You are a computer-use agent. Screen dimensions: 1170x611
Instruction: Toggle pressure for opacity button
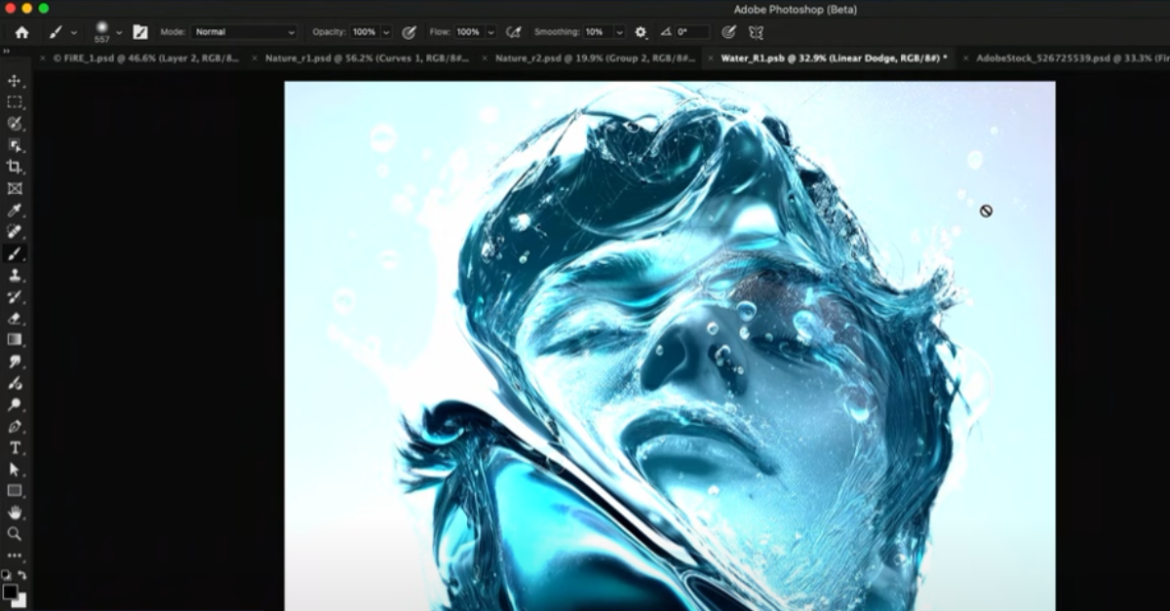[409, 32]
